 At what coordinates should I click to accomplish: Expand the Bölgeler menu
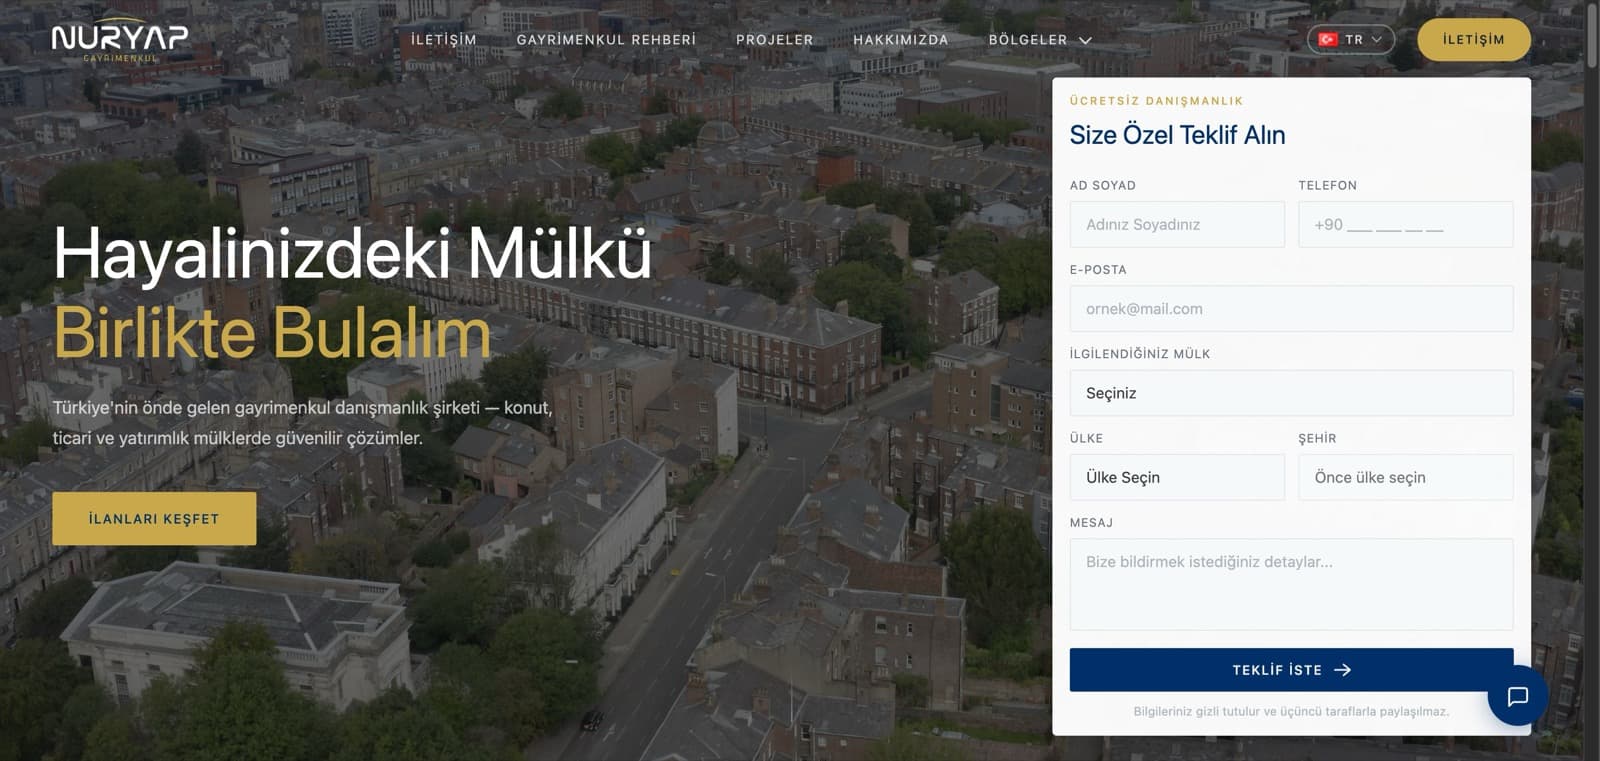click(x=1040, y=40)
